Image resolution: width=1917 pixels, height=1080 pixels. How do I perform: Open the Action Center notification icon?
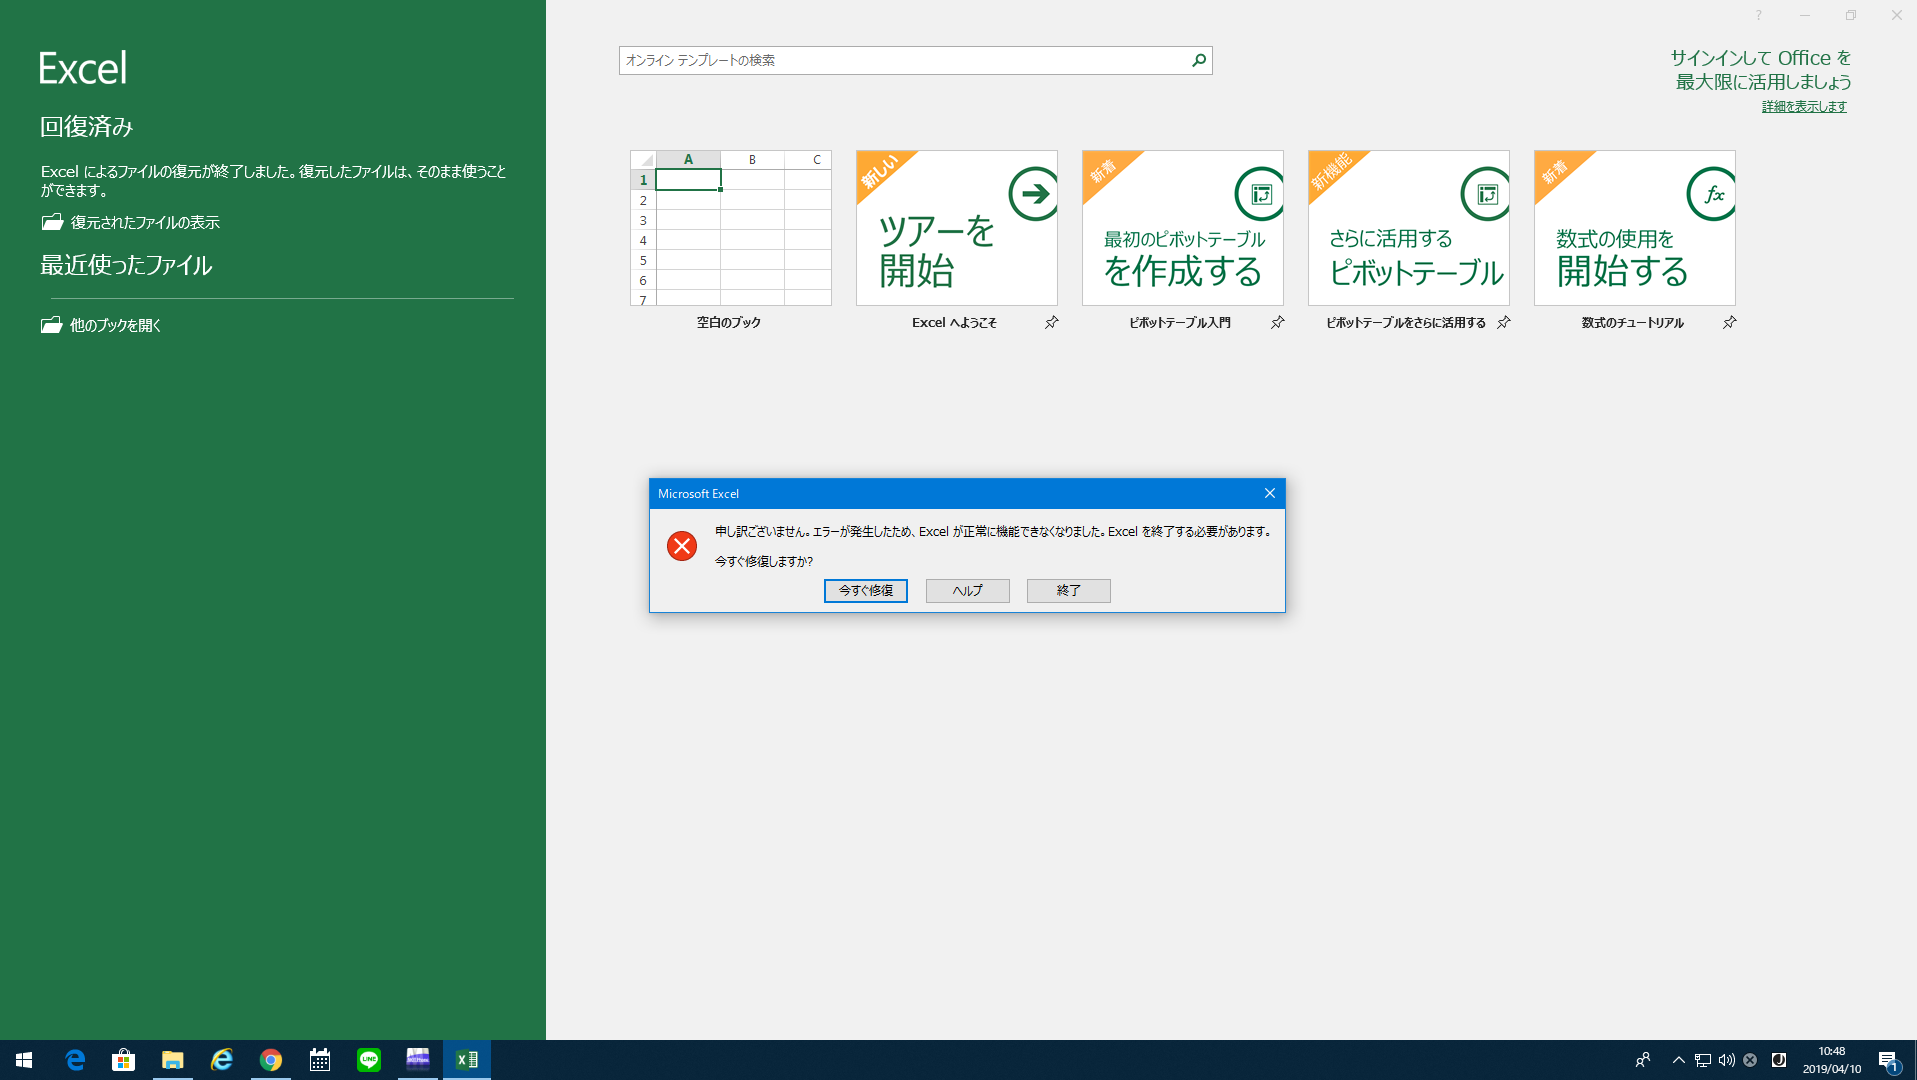(x=1888, y=1060)
